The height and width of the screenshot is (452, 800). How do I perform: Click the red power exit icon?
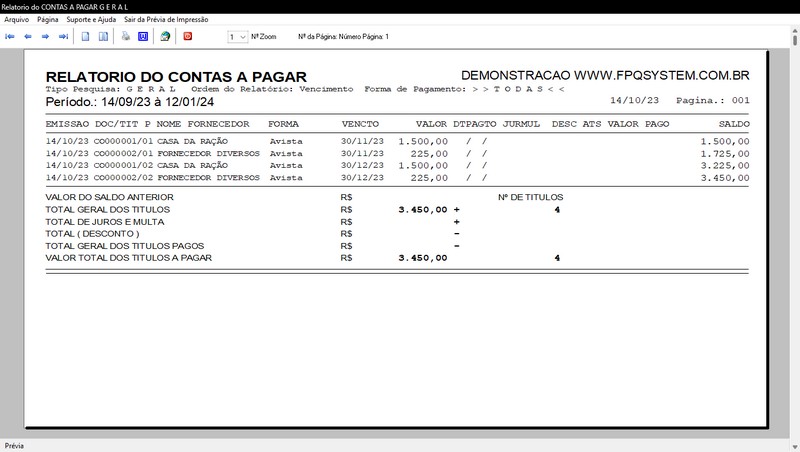point(188,36)
